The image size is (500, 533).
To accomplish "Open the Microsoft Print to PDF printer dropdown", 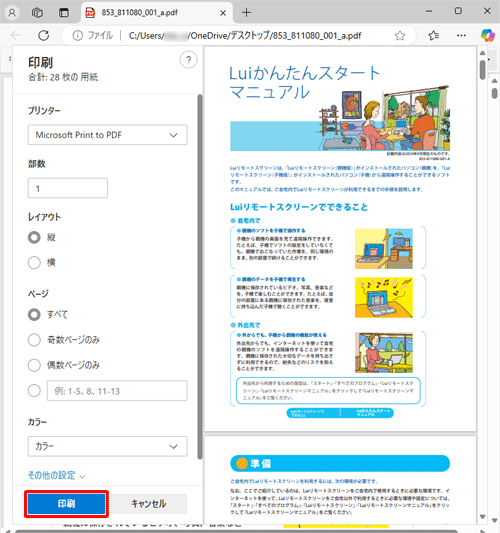I will point(107,135).
